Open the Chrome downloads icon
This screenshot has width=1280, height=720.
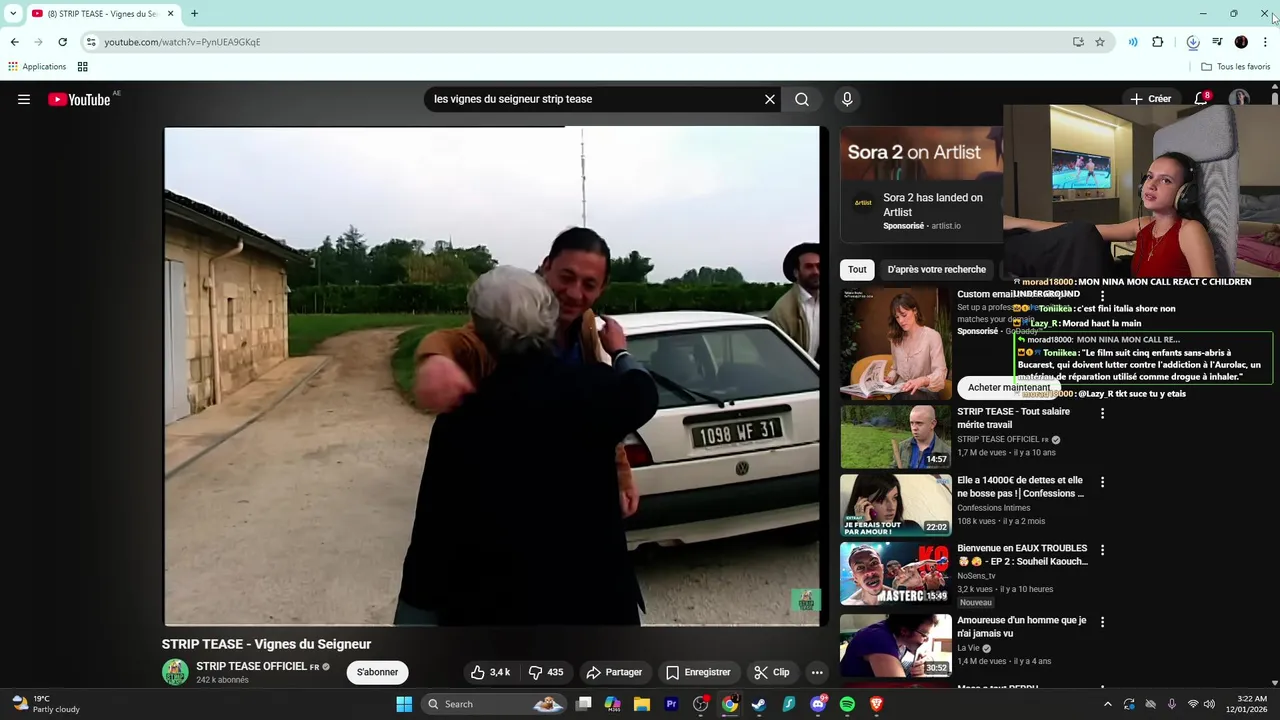tap(1193, 42)
